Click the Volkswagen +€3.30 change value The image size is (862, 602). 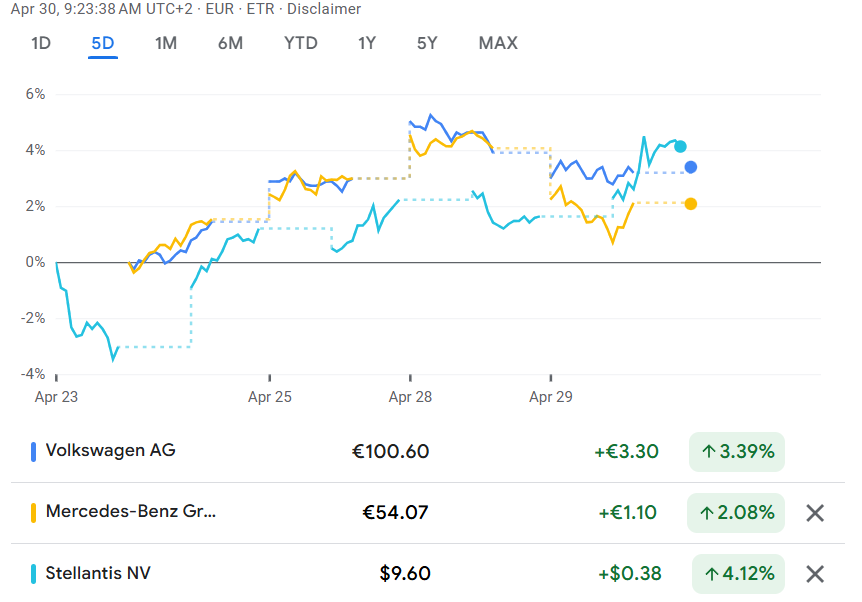point(626,452)
